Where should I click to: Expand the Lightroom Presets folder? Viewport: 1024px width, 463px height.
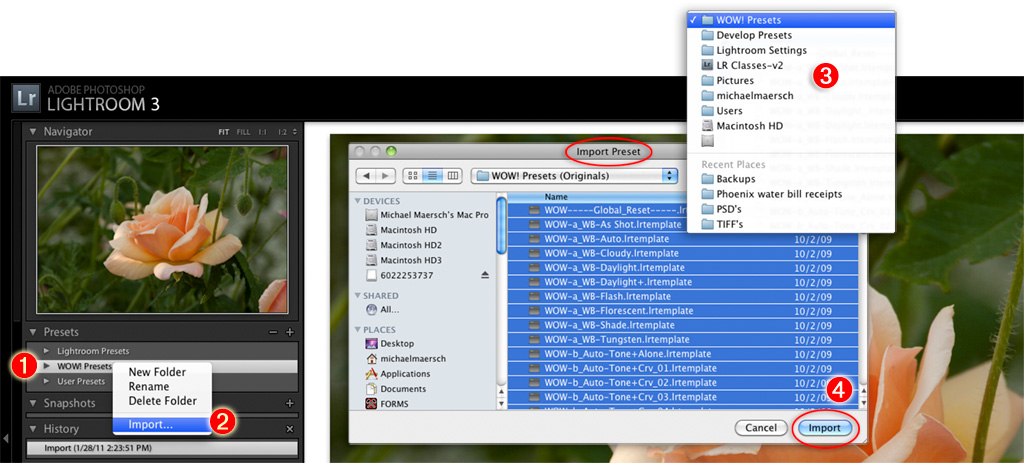[x=46, y=351]
